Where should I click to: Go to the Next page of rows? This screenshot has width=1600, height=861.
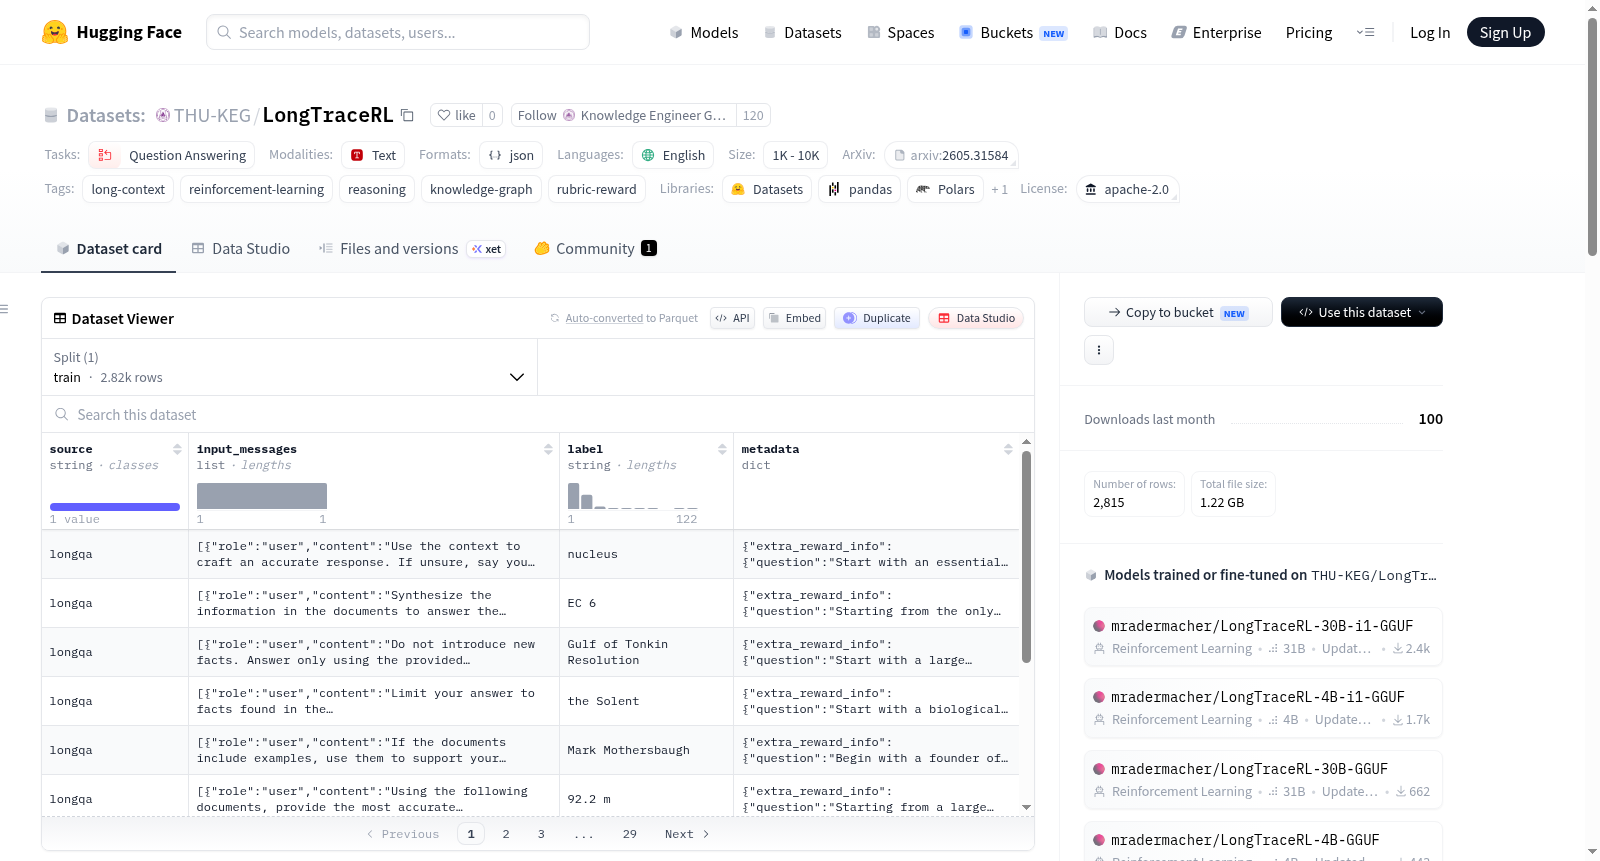687,834
